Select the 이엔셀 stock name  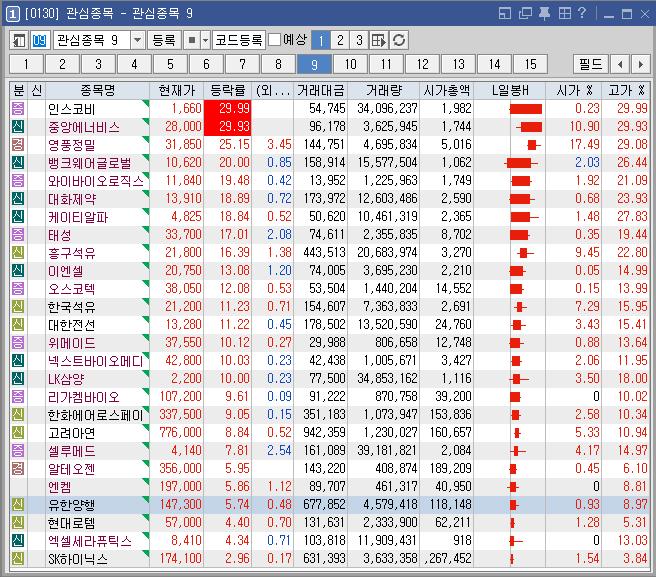point(65,271)
